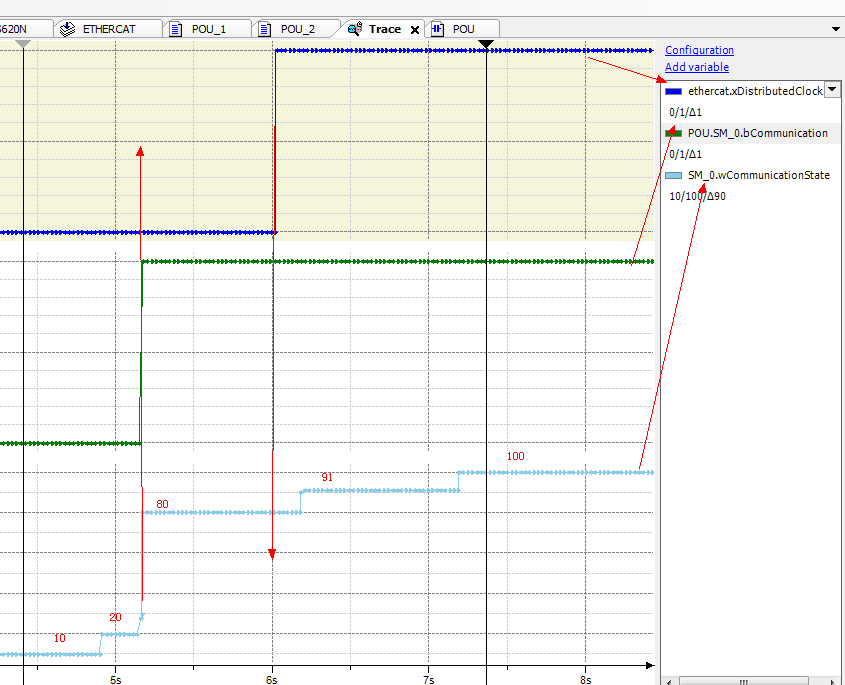Open the trace Configuration link
Viewport: 845px width, 685px height.
(699, 50)
